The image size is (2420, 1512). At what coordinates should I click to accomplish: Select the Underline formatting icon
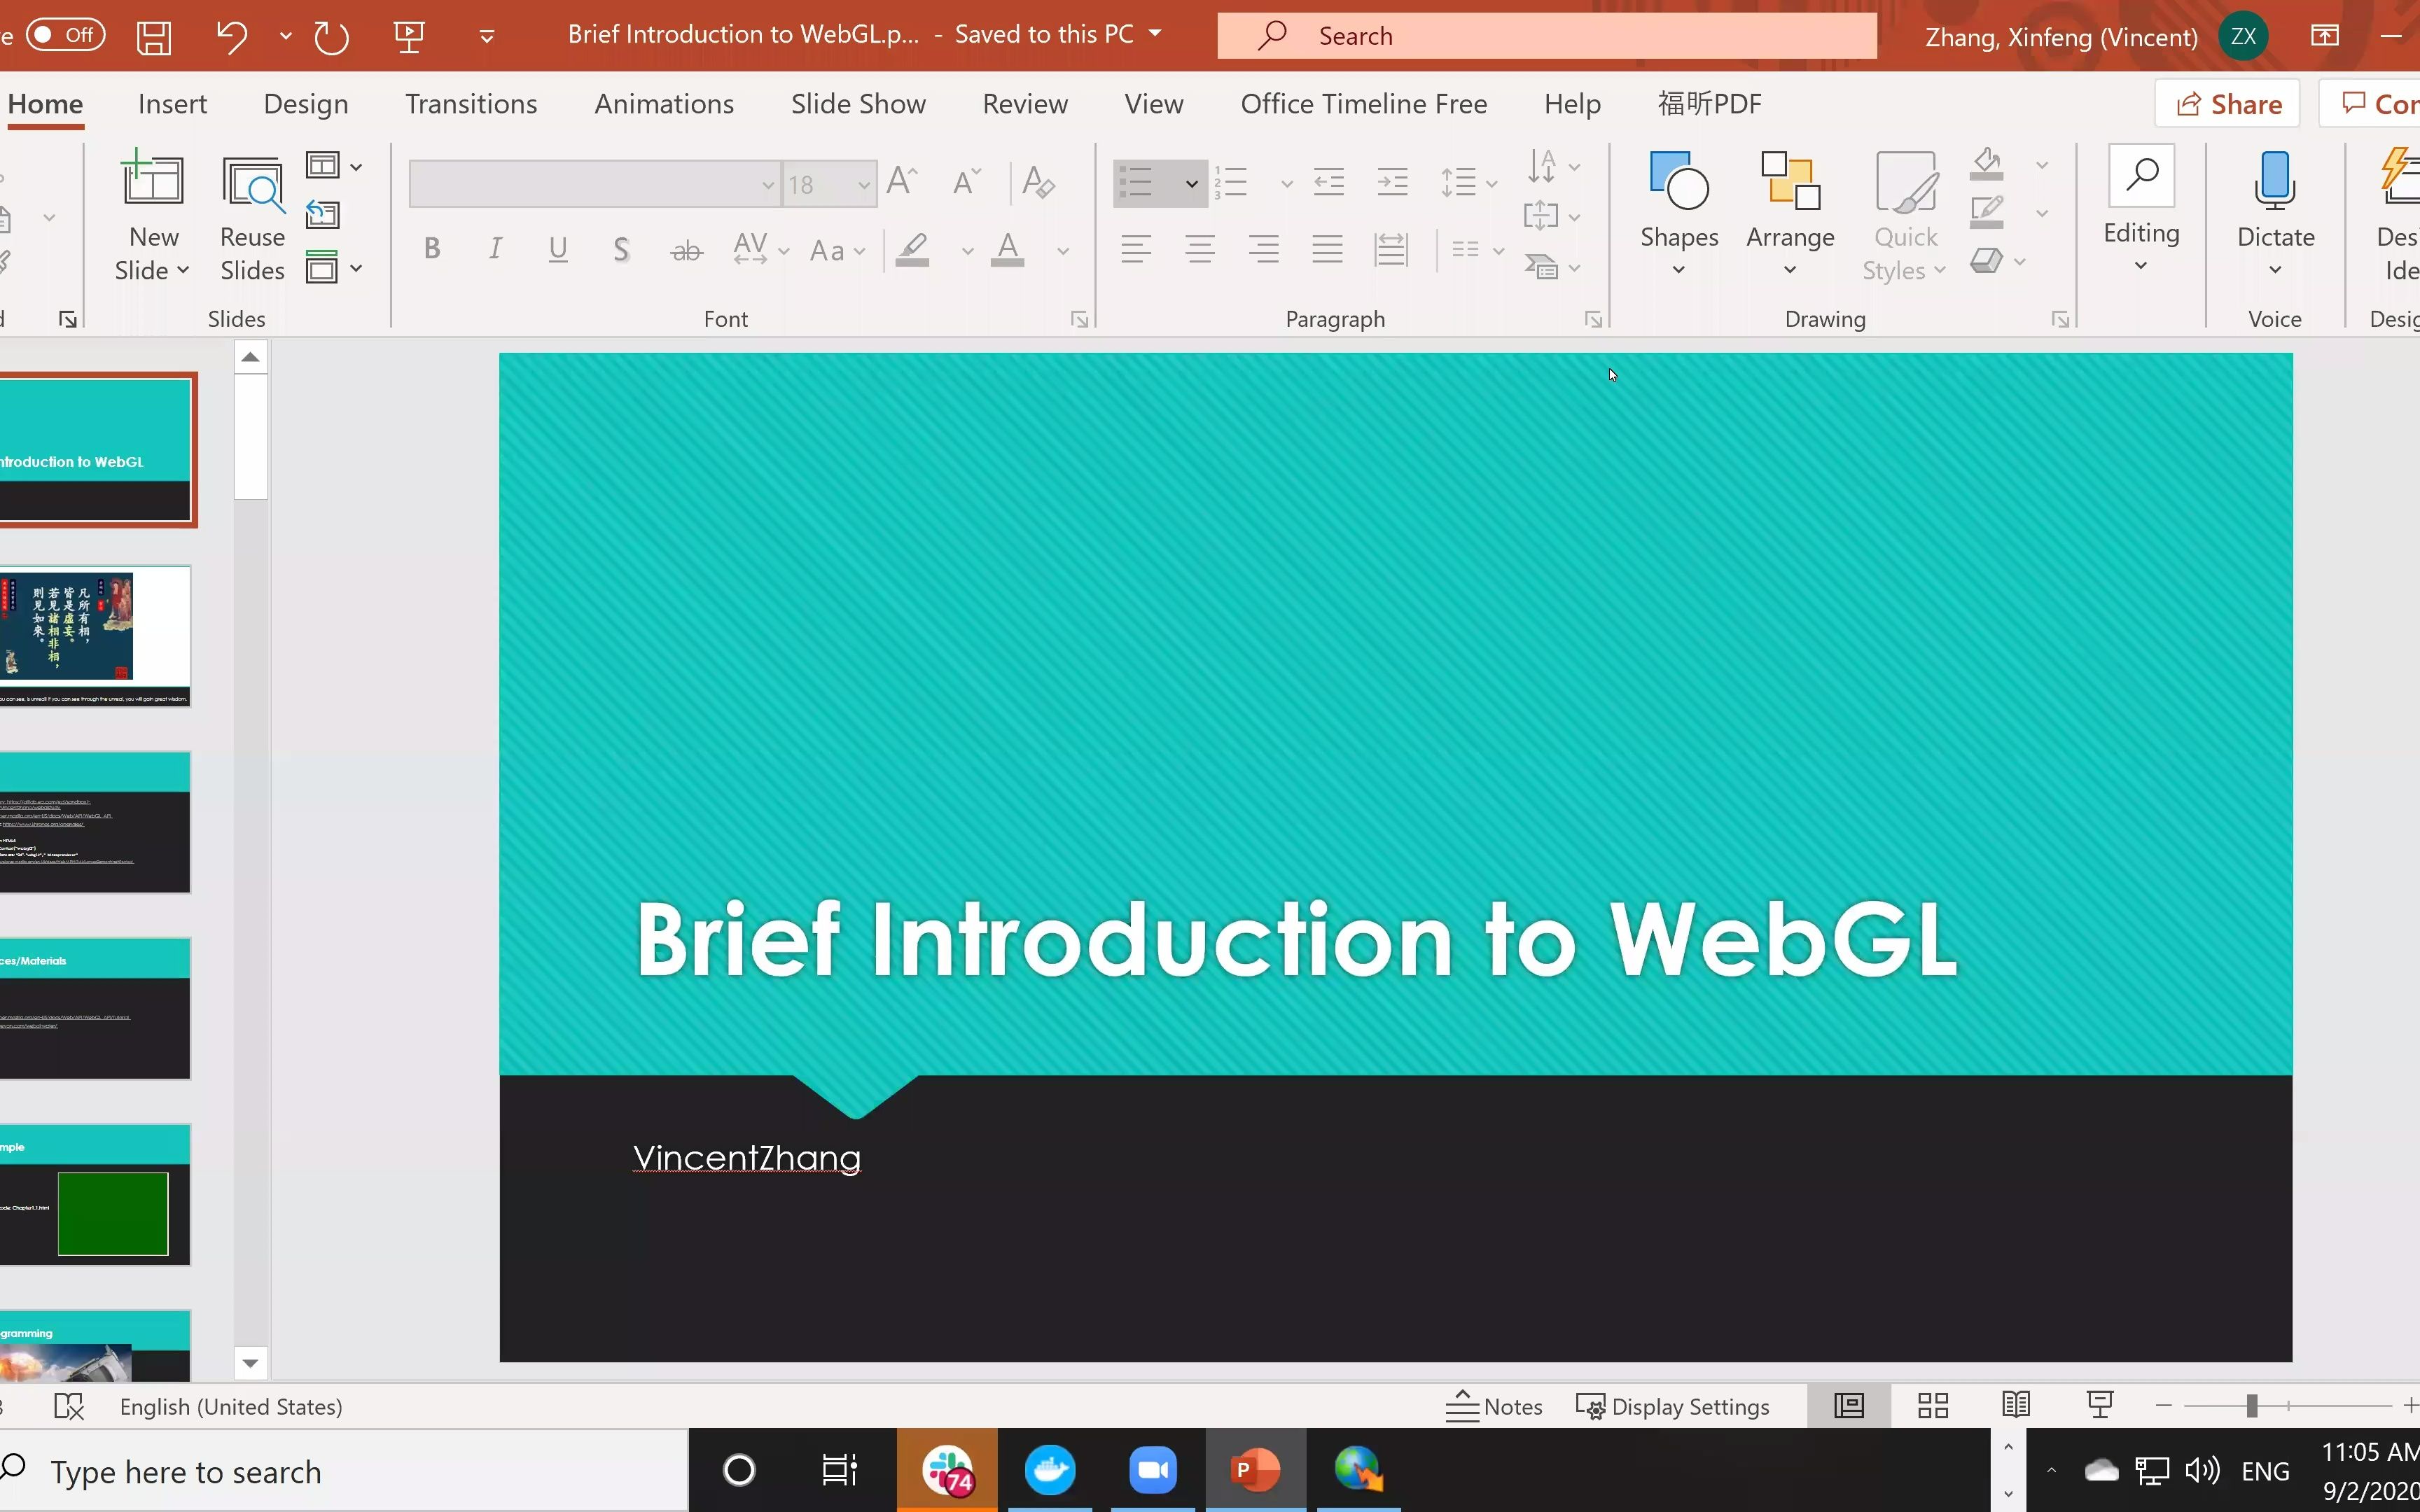point(557,249)
